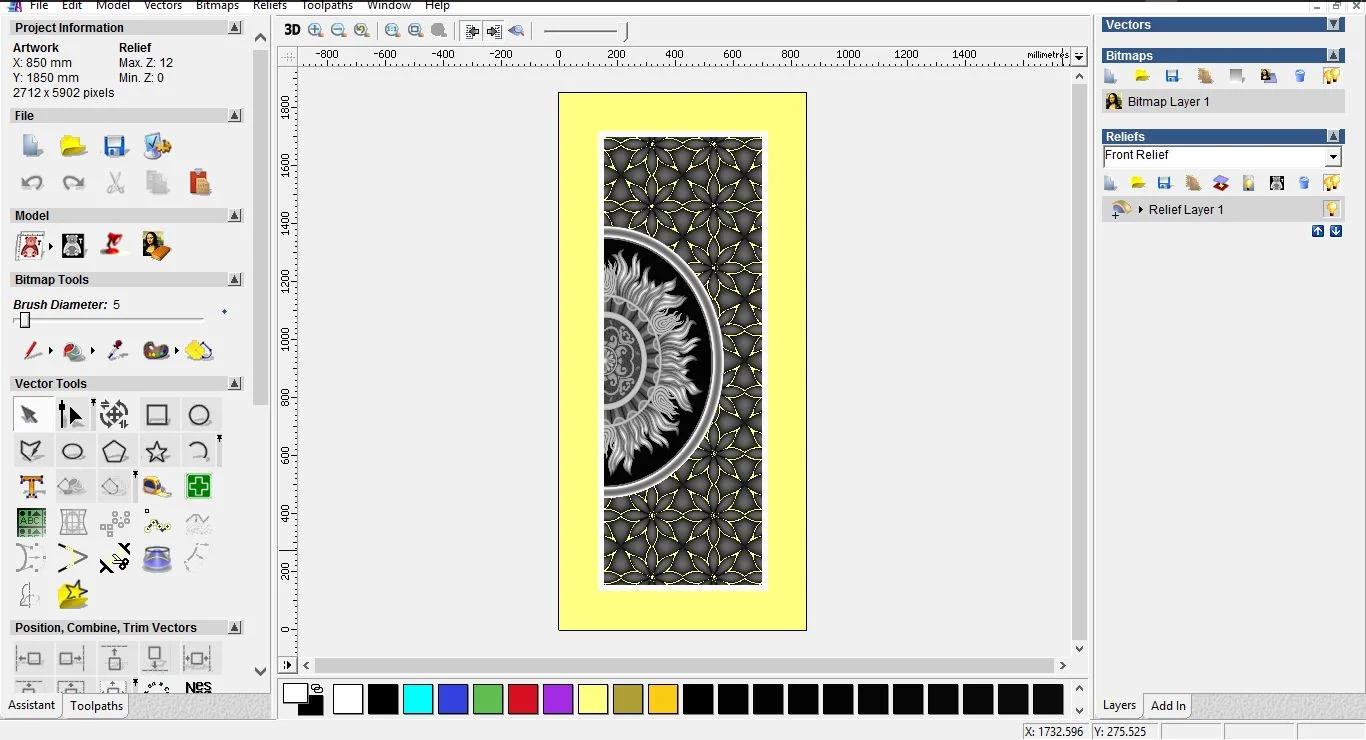Click the Paste clipboard icon
1366x740 pixels.
tap(199, 182)
